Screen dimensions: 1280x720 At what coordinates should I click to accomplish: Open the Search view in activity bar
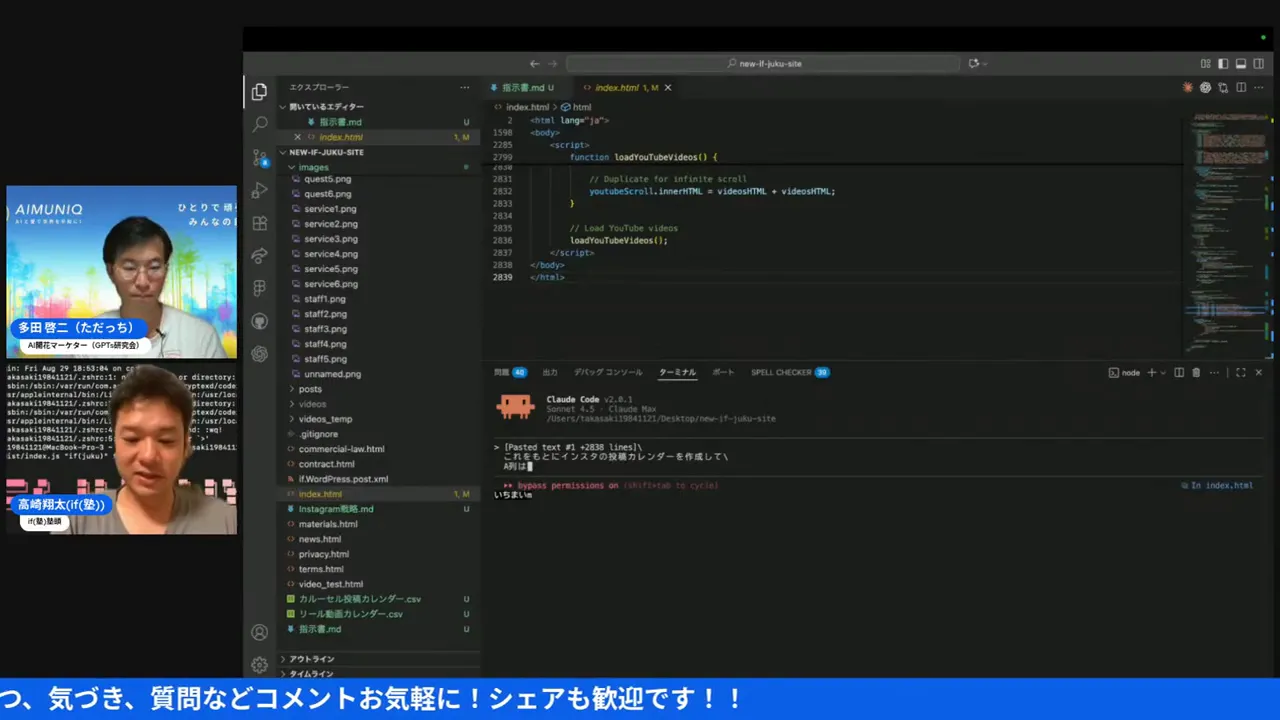click(260, 124)
